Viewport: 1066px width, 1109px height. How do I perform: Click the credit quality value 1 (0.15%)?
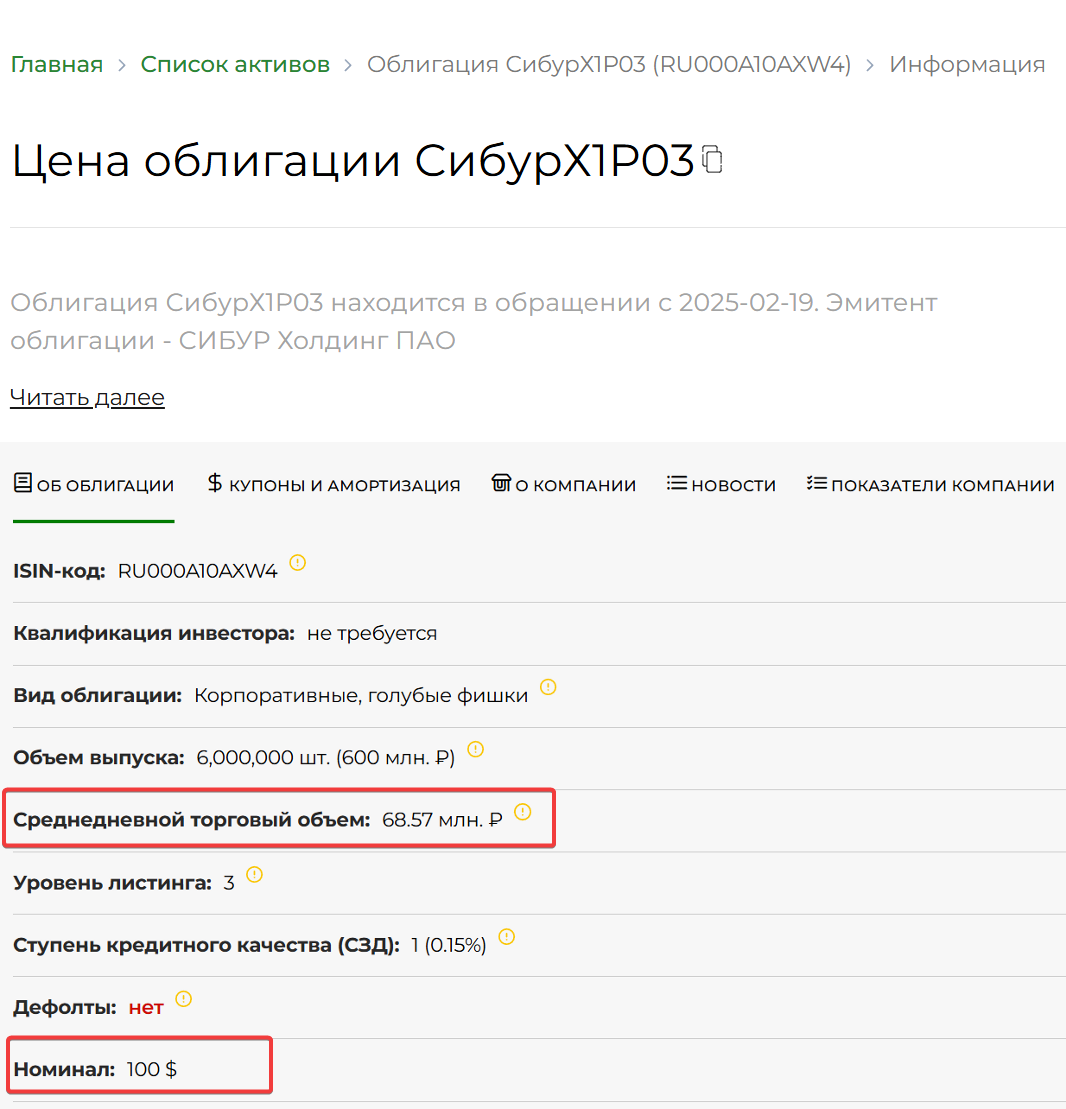(449, 945)
